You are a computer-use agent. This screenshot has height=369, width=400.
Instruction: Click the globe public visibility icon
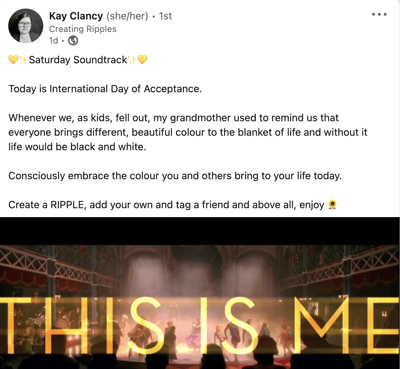tap(73, 41)
